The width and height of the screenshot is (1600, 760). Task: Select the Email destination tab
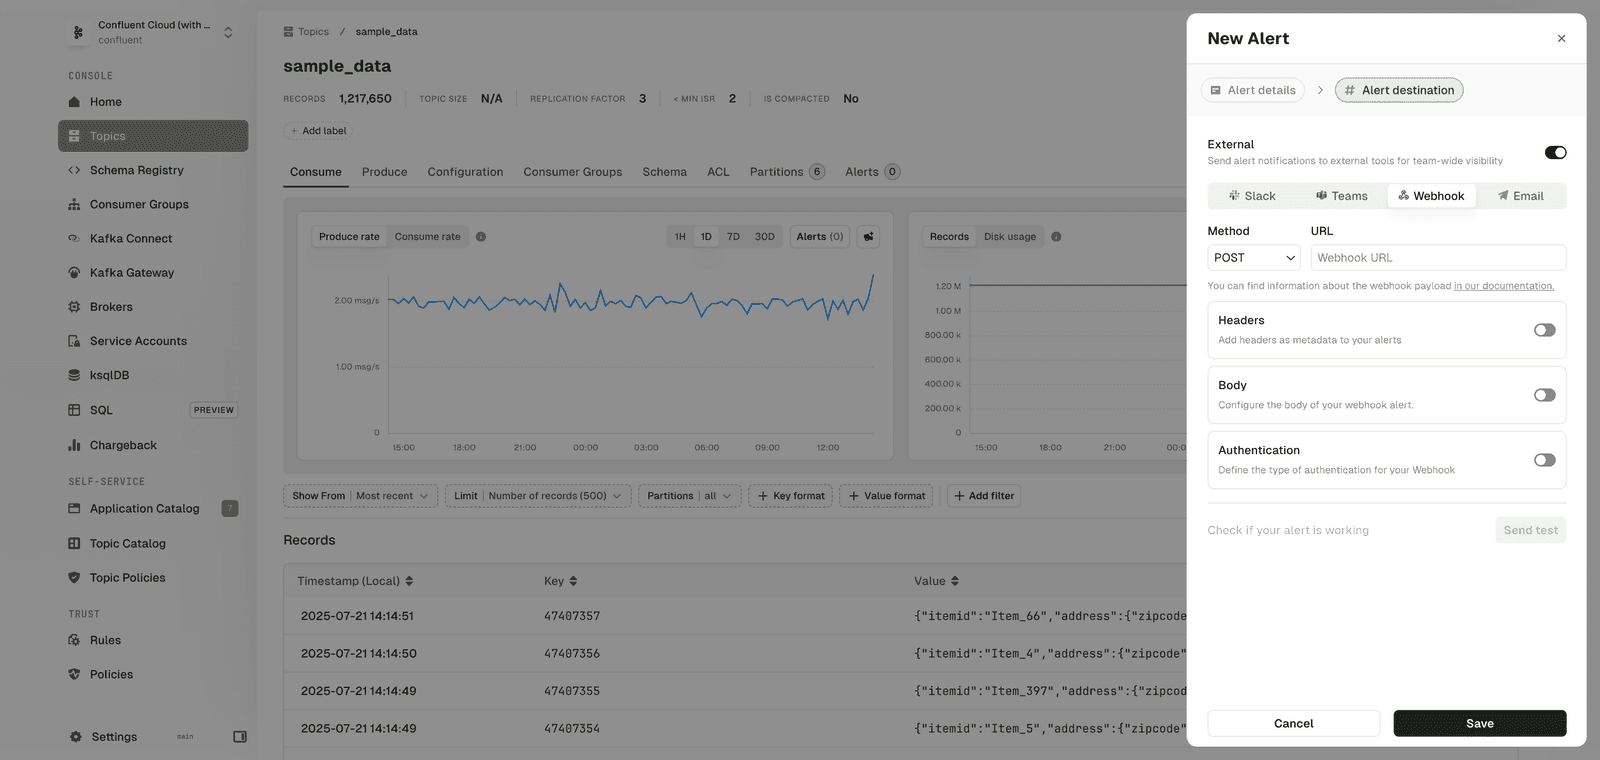(x=1520, y=196)
